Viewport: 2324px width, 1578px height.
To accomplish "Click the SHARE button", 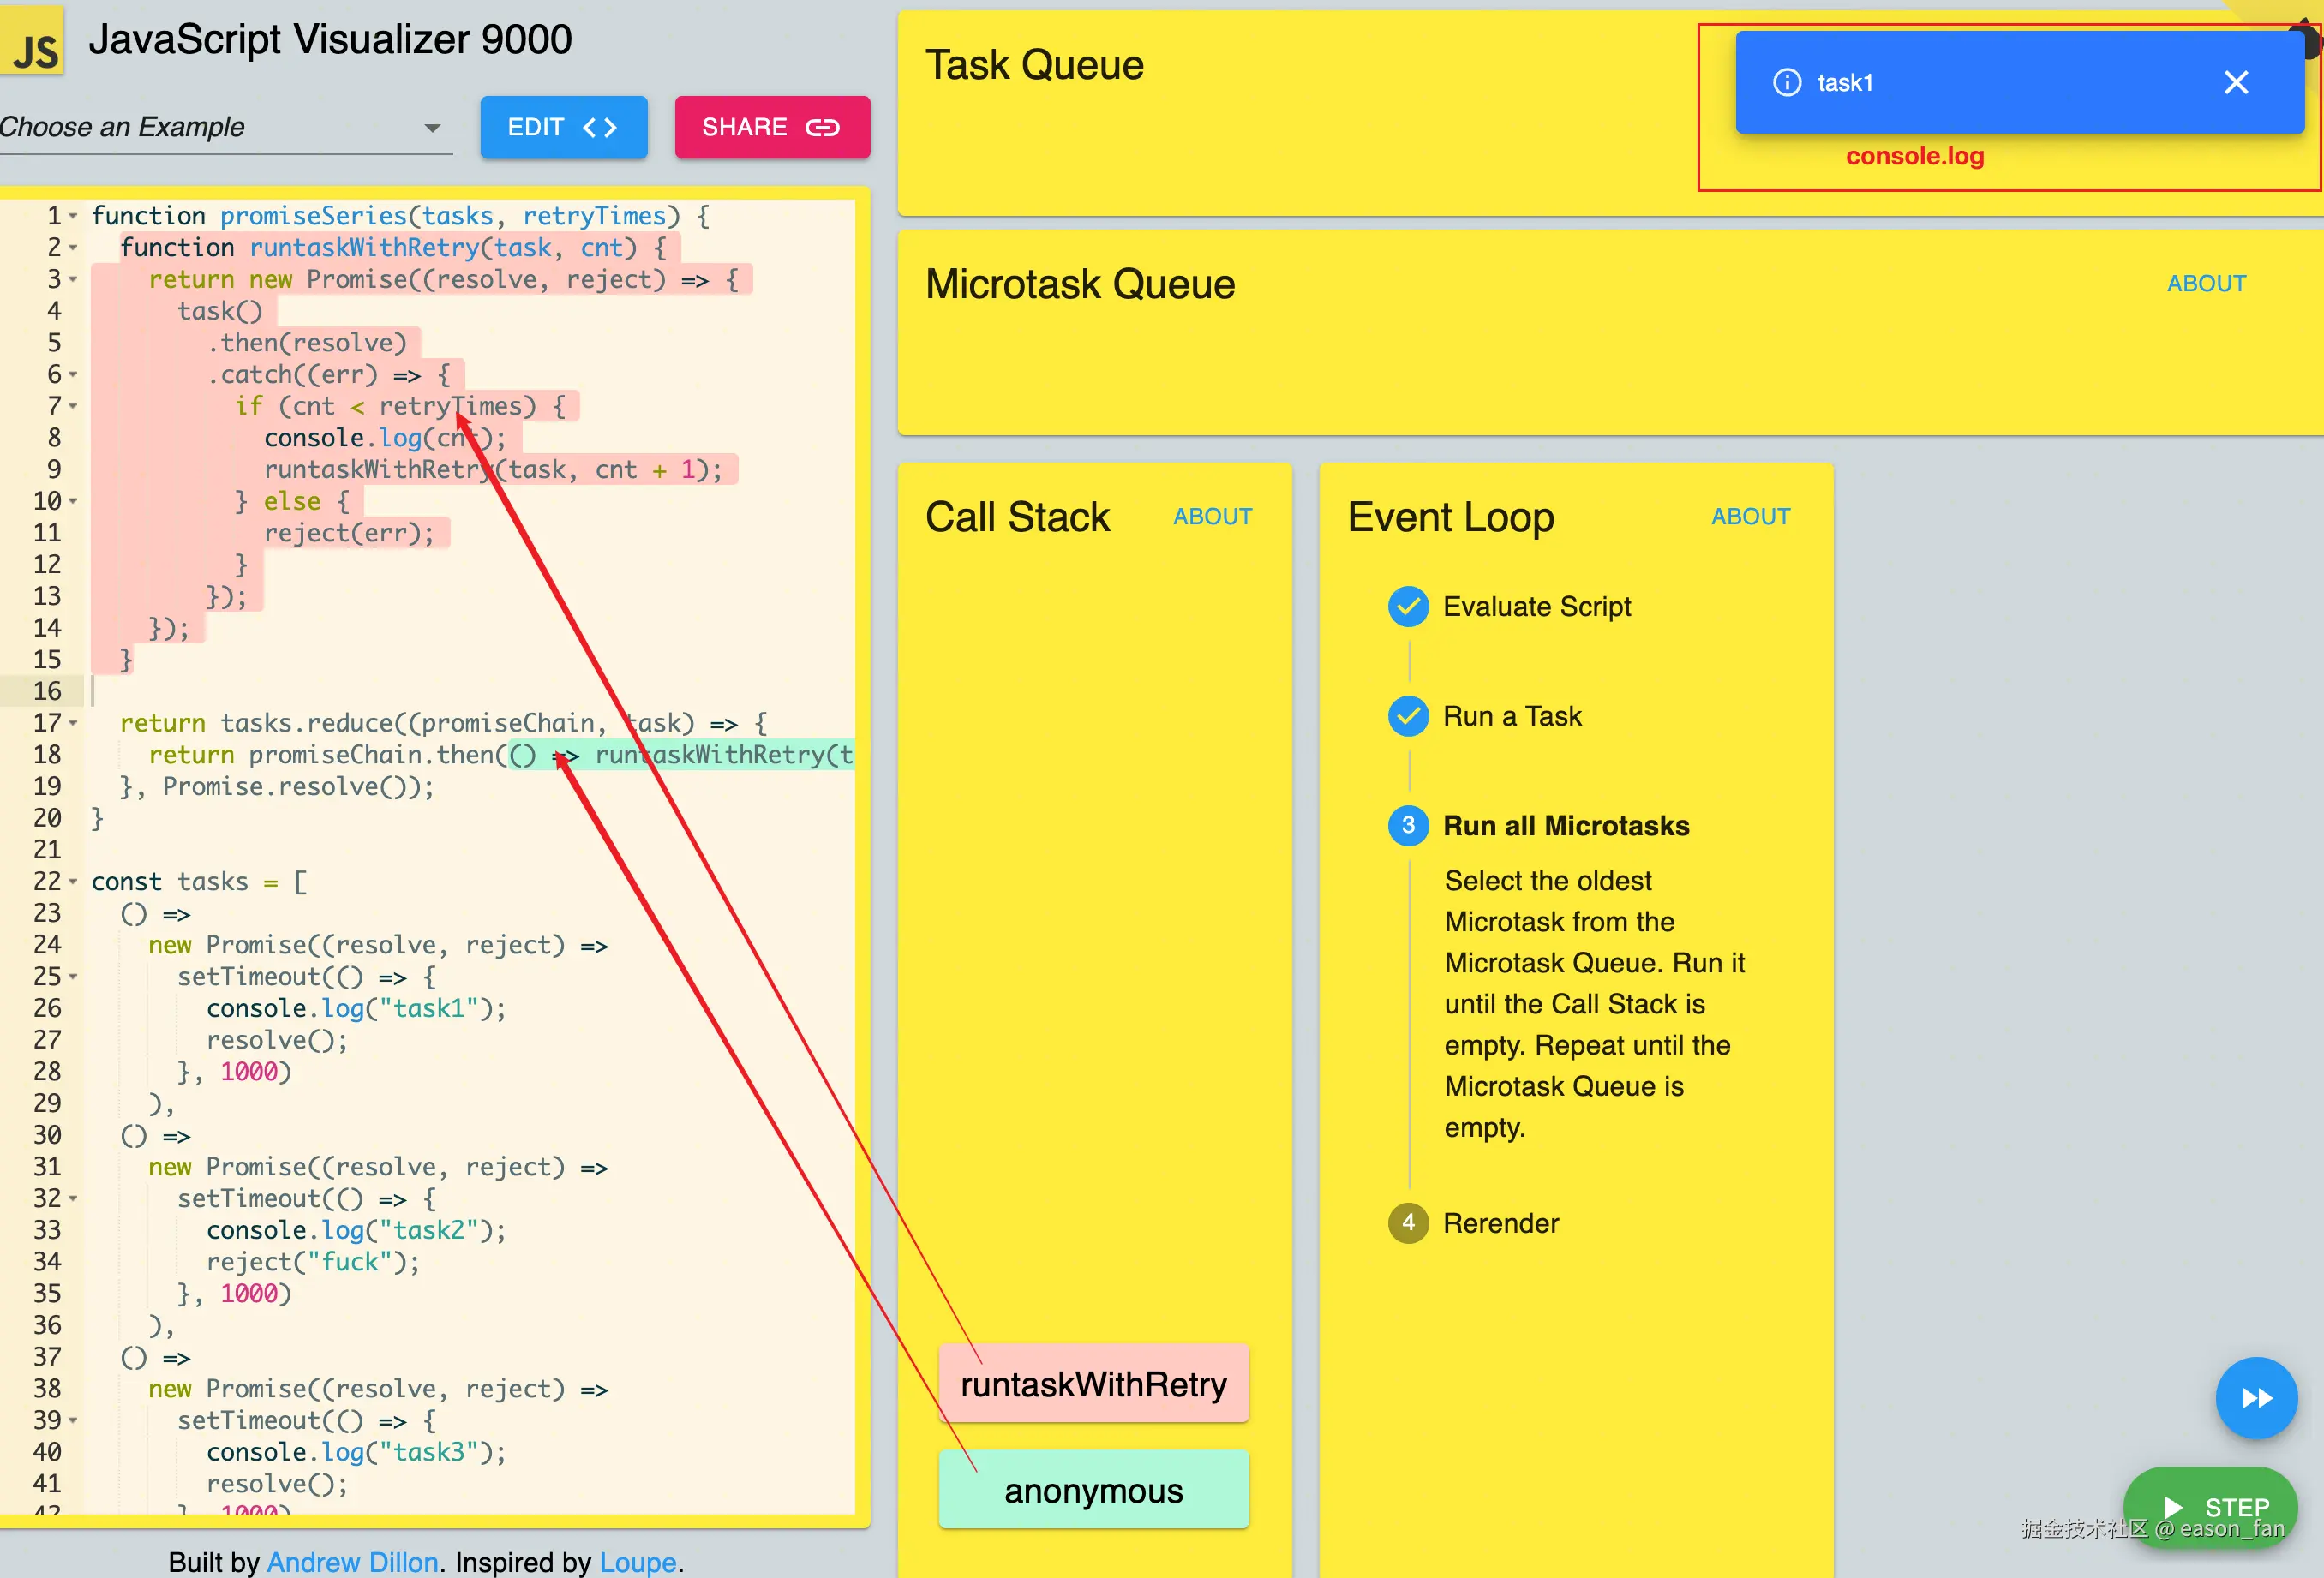I will click(x=771, y=128).
